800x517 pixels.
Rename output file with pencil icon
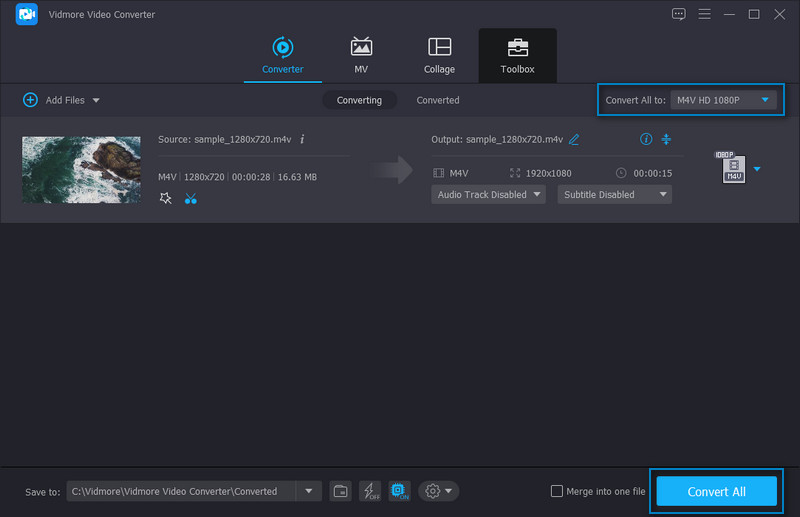(575, 139)
